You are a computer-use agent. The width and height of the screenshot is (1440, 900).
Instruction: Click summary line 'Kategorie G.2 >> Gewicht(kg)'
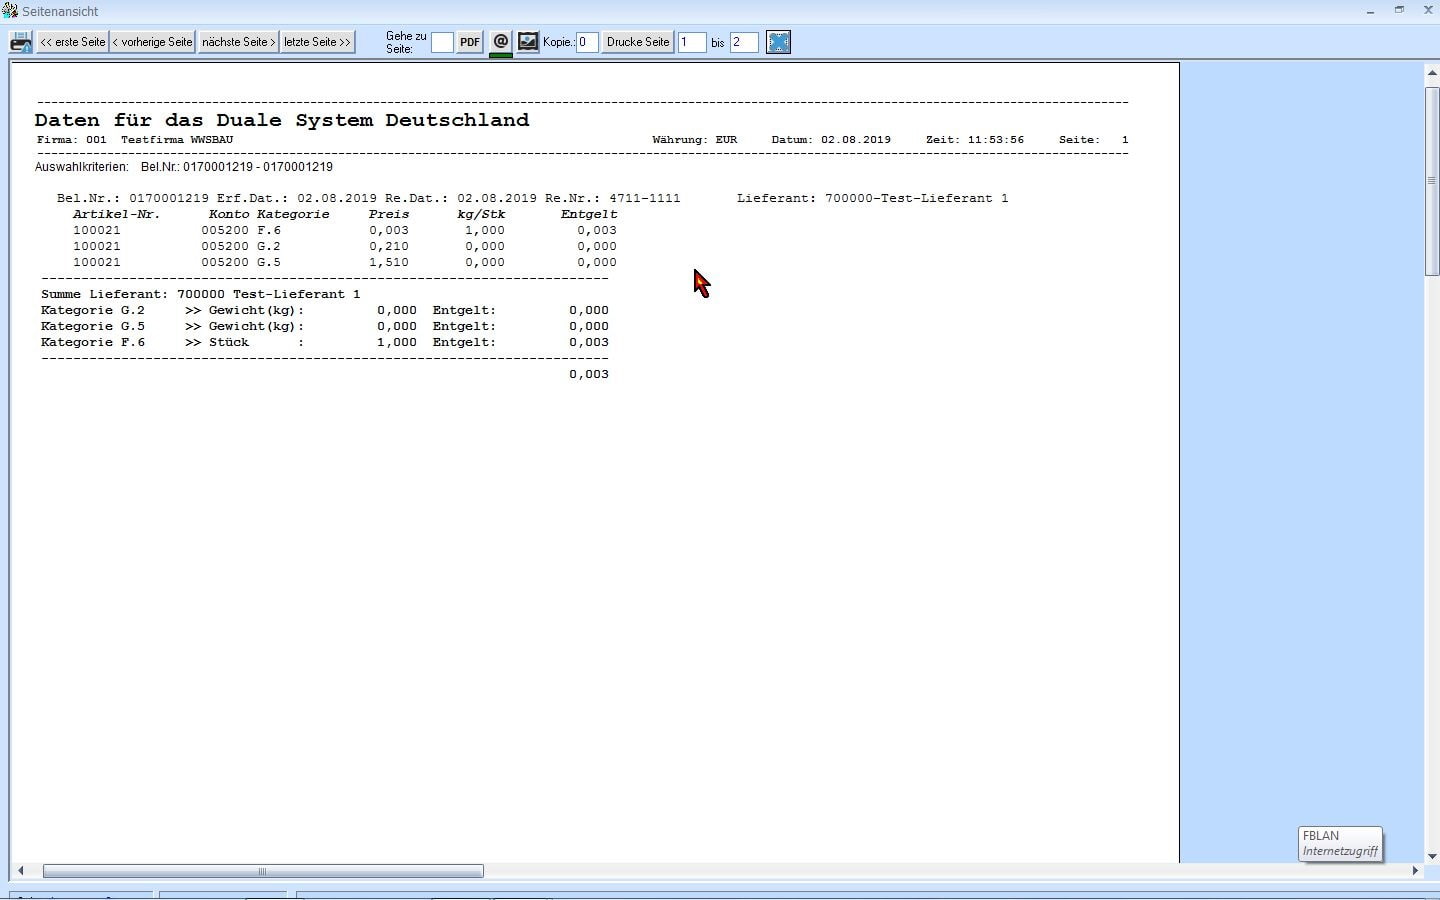[x=325, y=310]
